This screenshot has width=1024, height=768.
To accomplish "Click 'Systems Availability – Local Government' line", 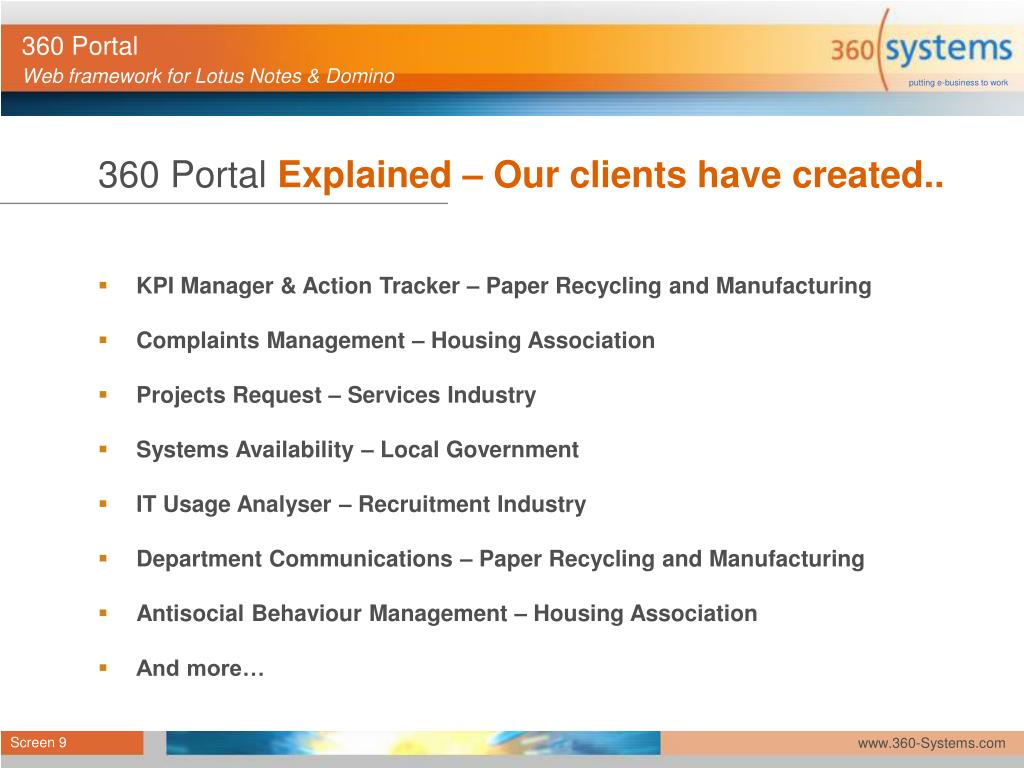I will click(x=357, y=450).
